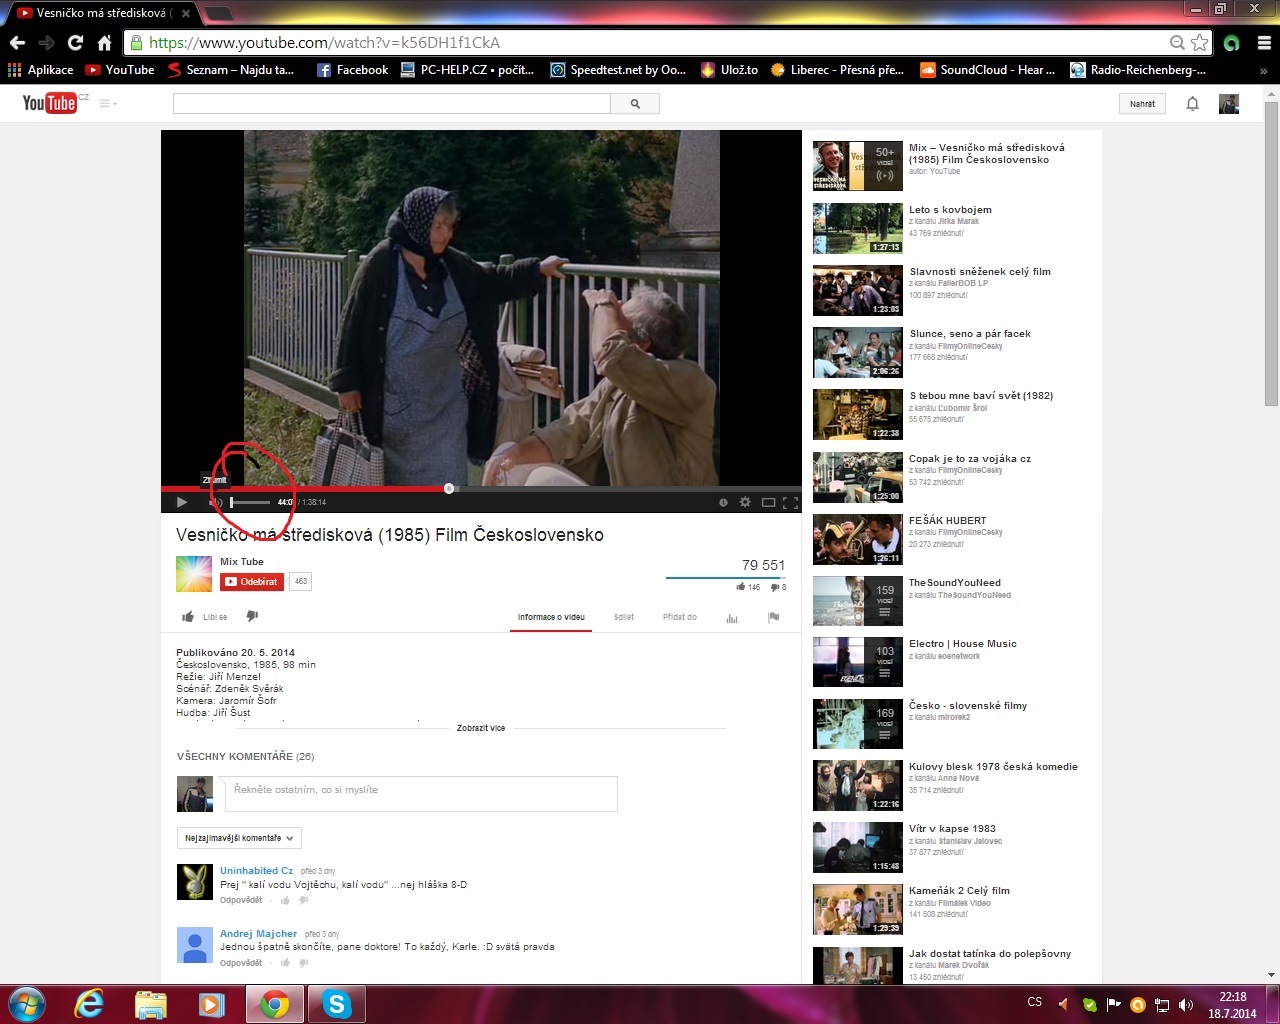Subscribe with Odebírat button
Image resolution: width=1280 pixels, height=1024 pixels.
pyautogui.click(x=252, y=581)
